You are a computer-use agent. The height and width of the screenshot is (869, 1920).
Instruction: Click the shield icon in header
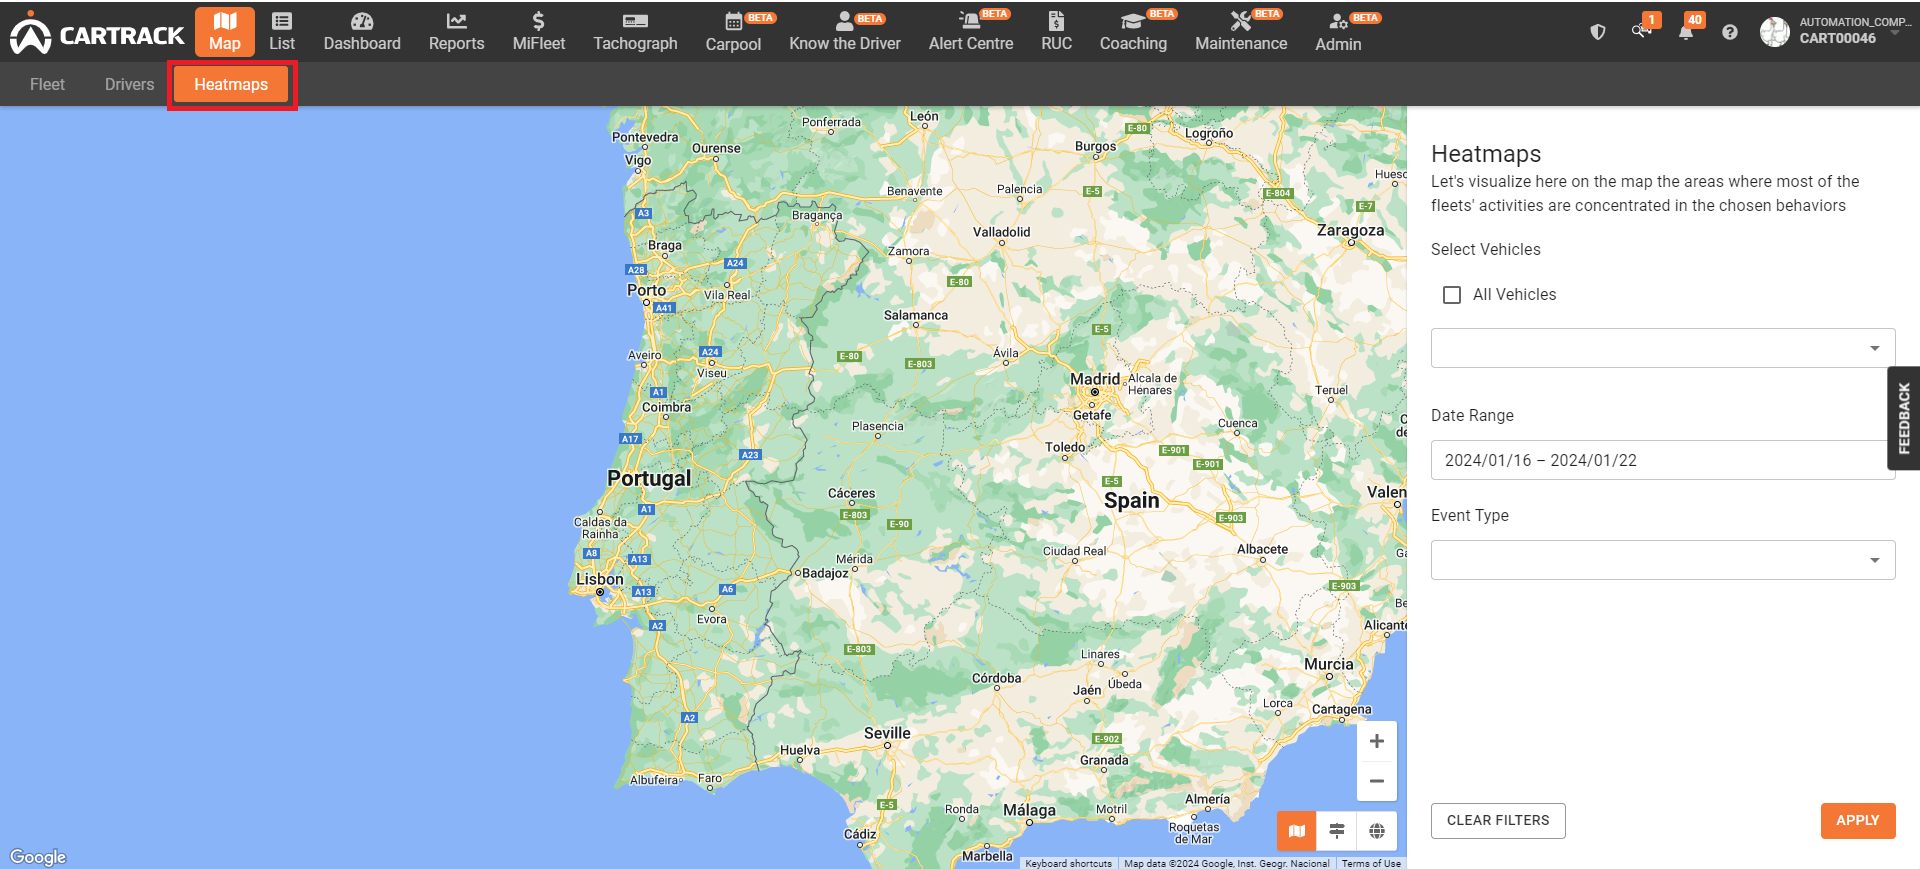tap(1598, 32)
